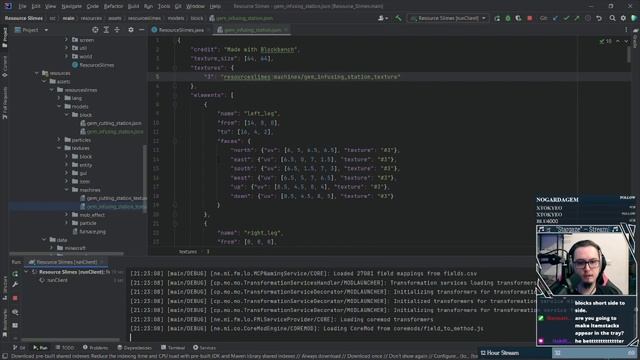Open the run configuration dropdown
The image size is (640, 360).
click(448, 18)
